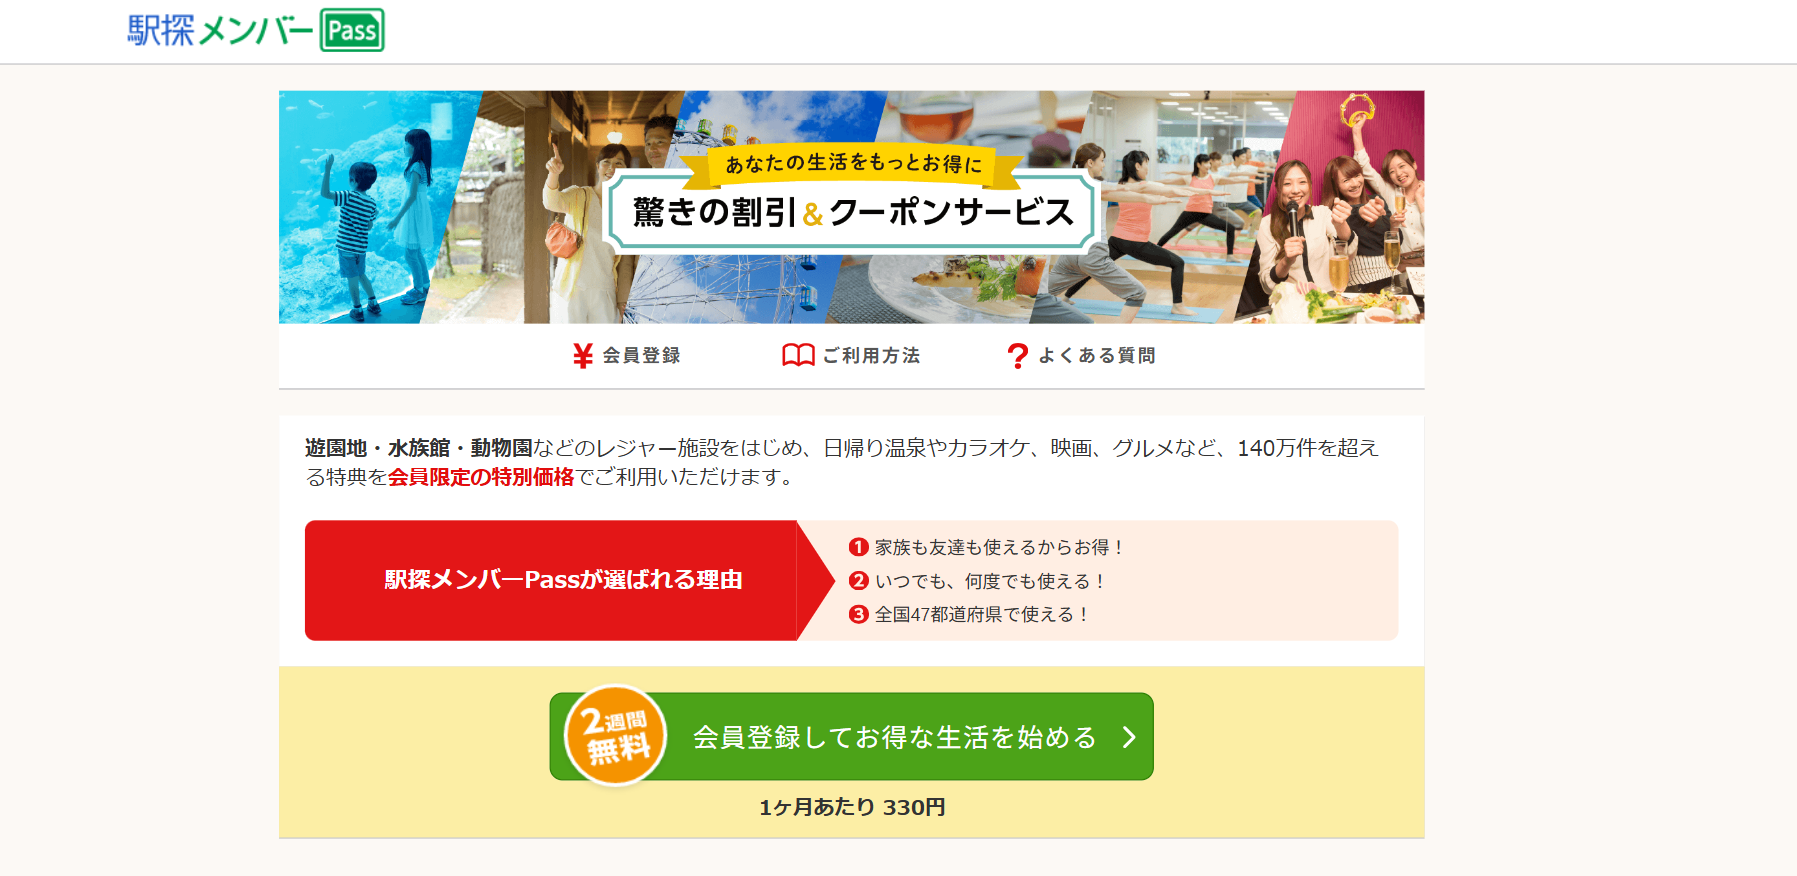Click the red 駅探メンバーPassが選ばれる理由 banner
1797x876 pixels.
click(563, 580)
